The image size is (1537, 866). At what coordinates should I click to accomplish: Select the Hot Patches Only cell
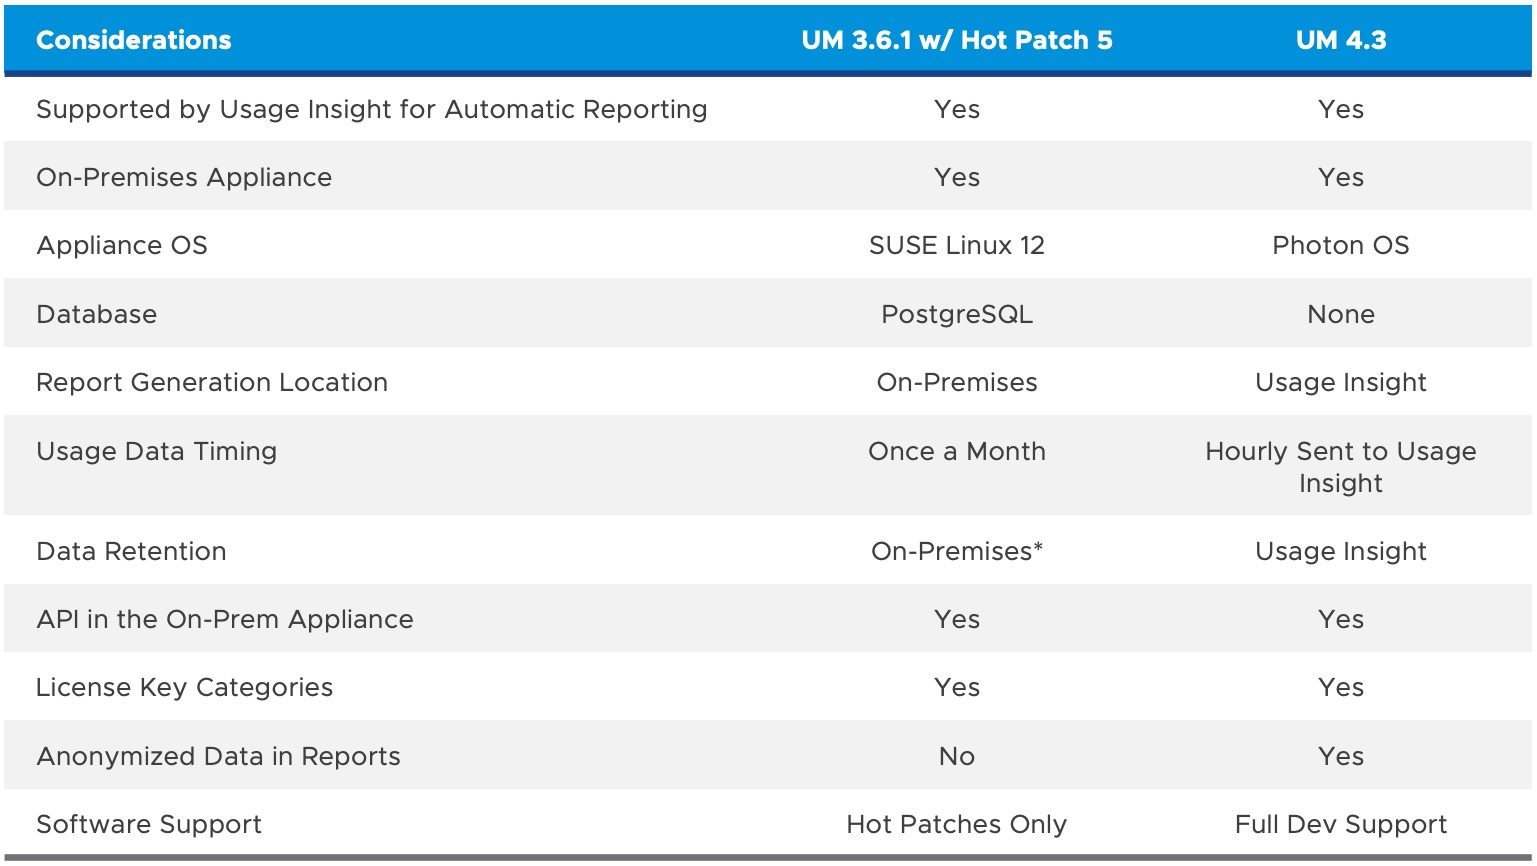point(956,824)
